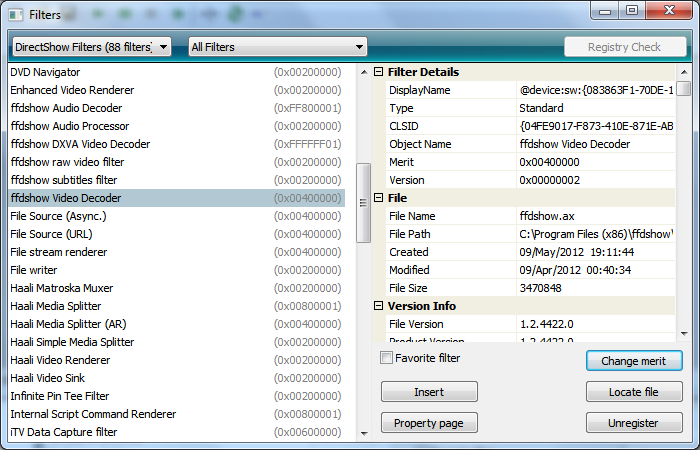Enable the Favorite filter checkbox
Viewport: 700px width, 450px height.
click(386, 358)
